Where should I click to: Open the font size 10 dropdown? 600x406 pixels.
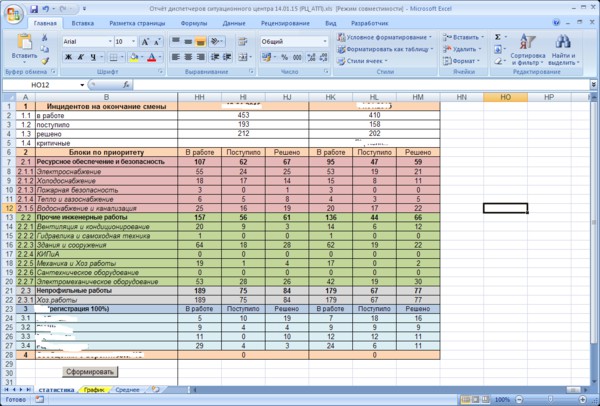[x=134, y=41]
